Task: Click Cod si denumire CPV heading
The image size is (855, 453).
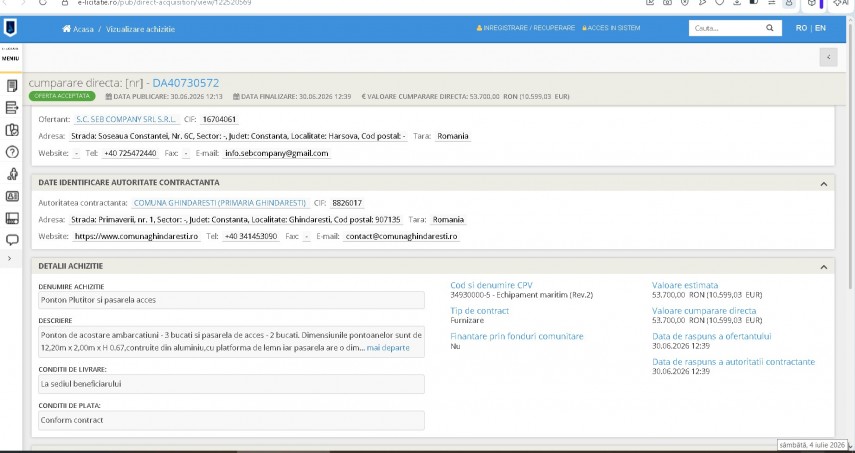Action: [x=491, y=285]
